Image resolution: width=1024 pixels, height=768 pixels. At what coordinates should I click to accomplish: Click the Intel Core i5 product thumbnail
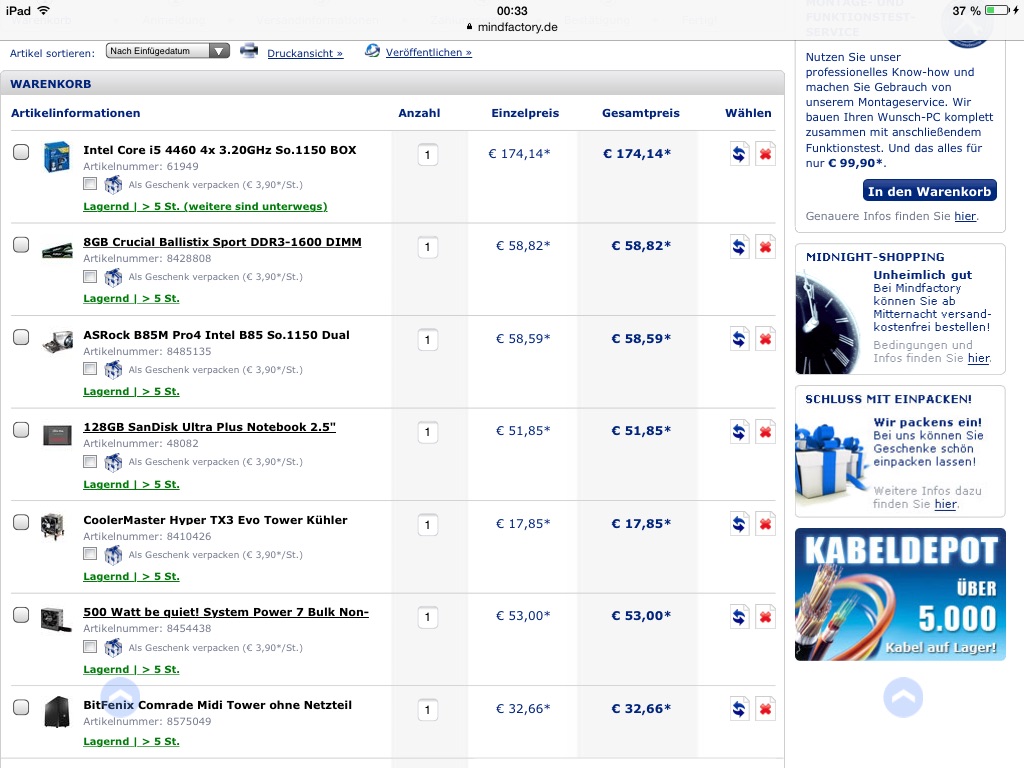[x=56, y=157]
